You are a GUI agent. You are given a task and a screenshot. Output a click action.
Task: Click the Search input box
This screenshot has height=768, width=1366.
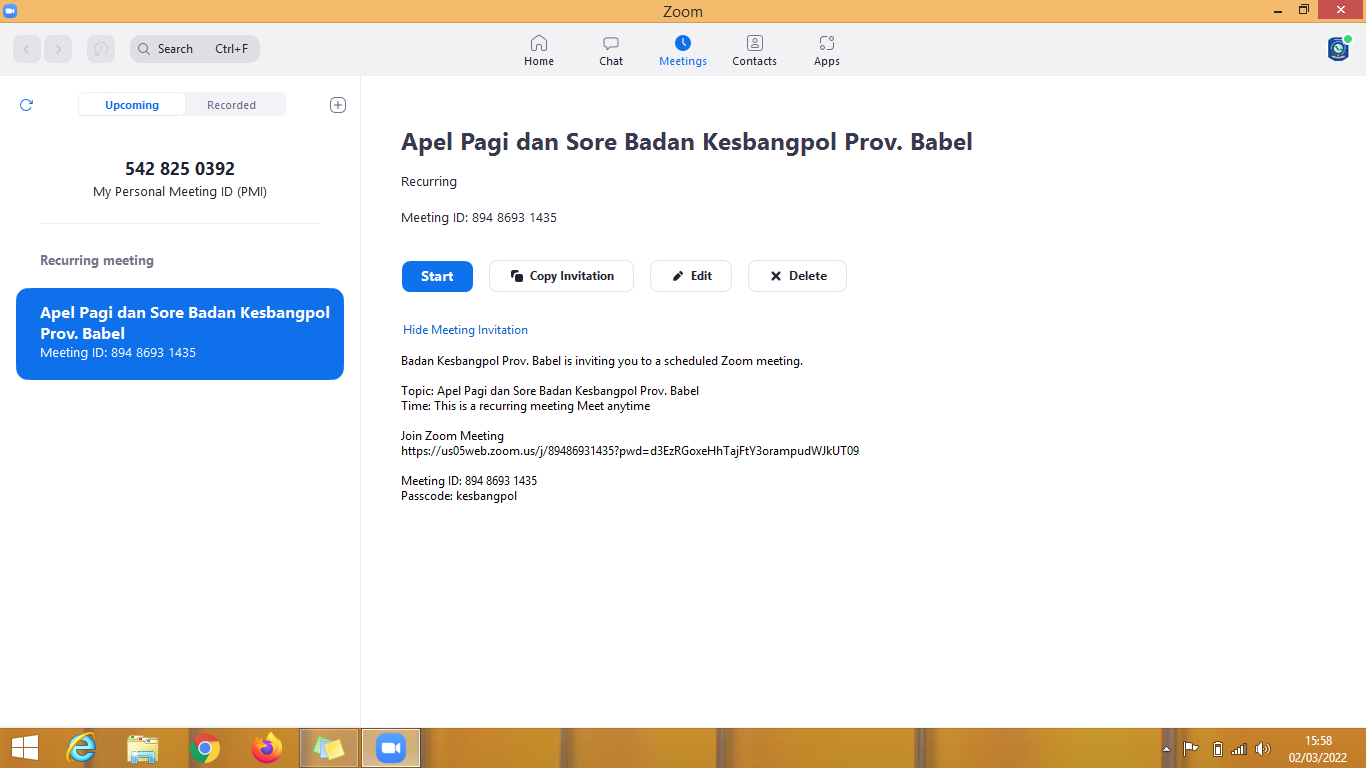click(x=195, y=49)
